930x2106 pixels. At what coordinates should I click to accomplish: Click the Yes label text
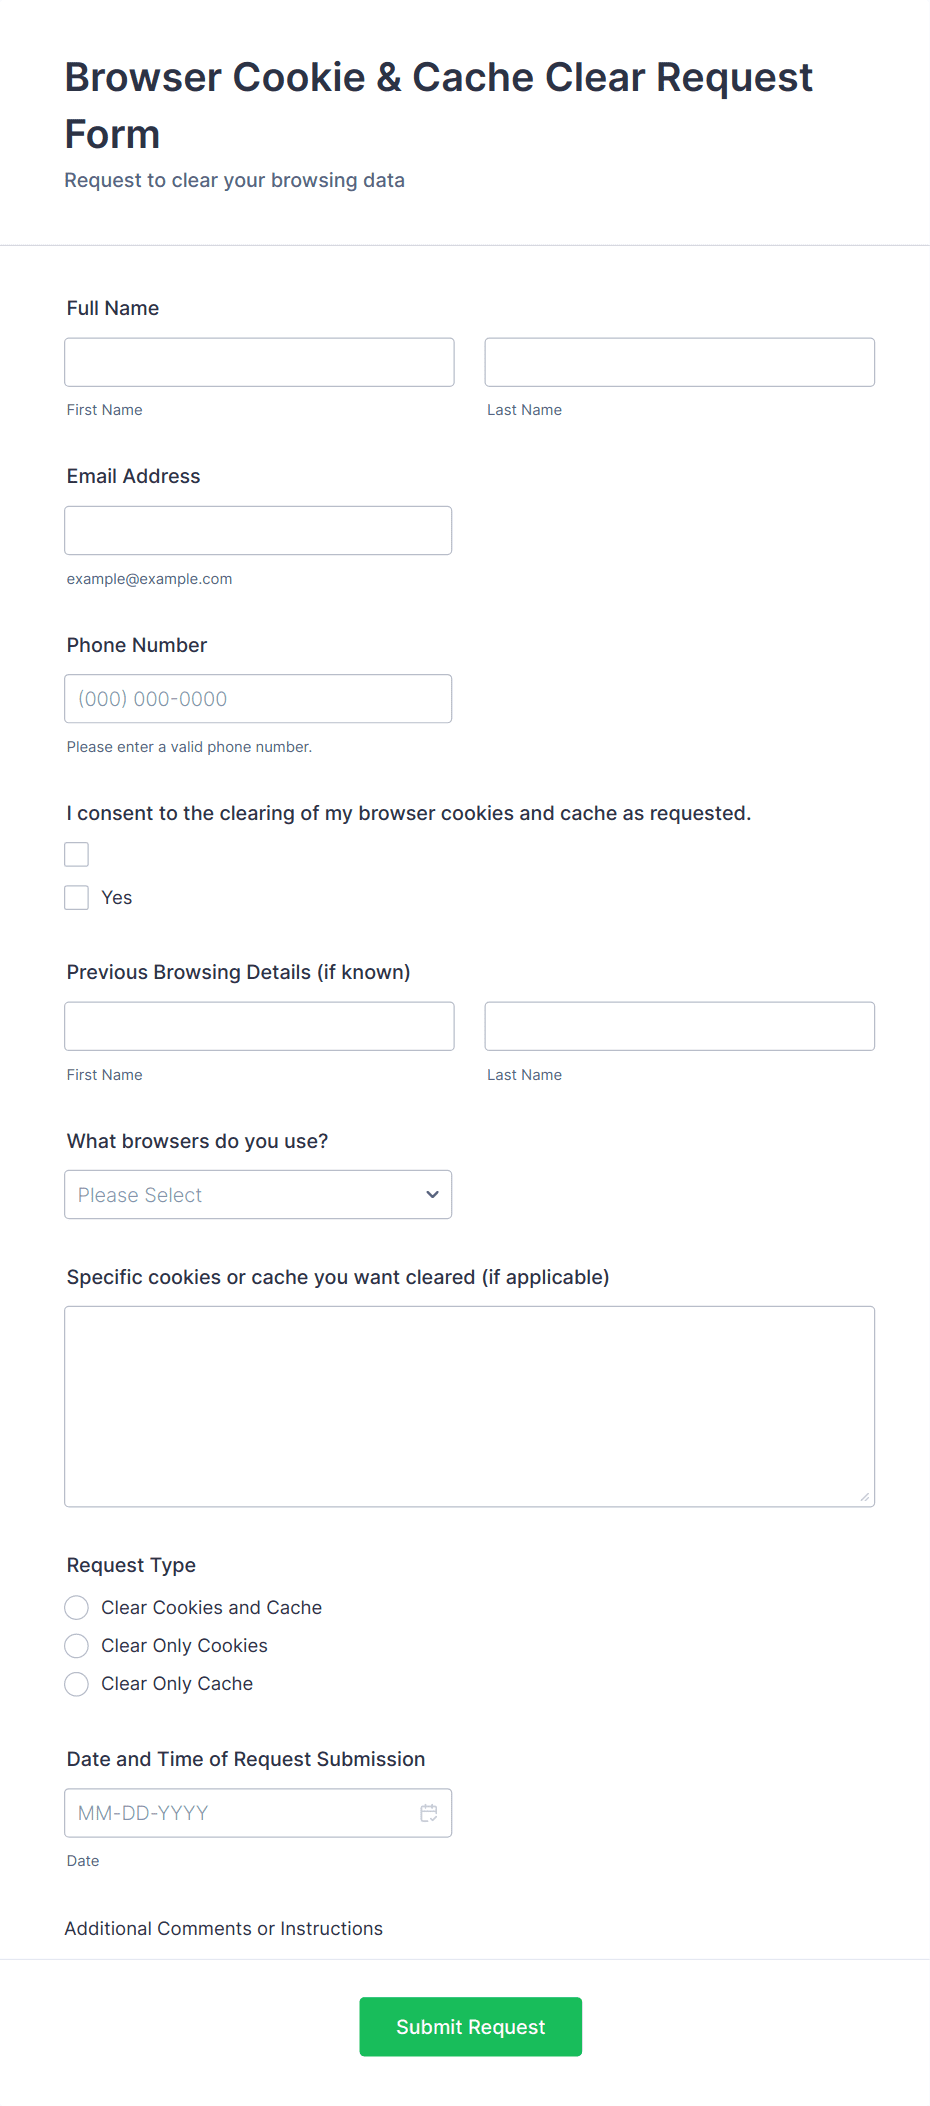[117, 898]
